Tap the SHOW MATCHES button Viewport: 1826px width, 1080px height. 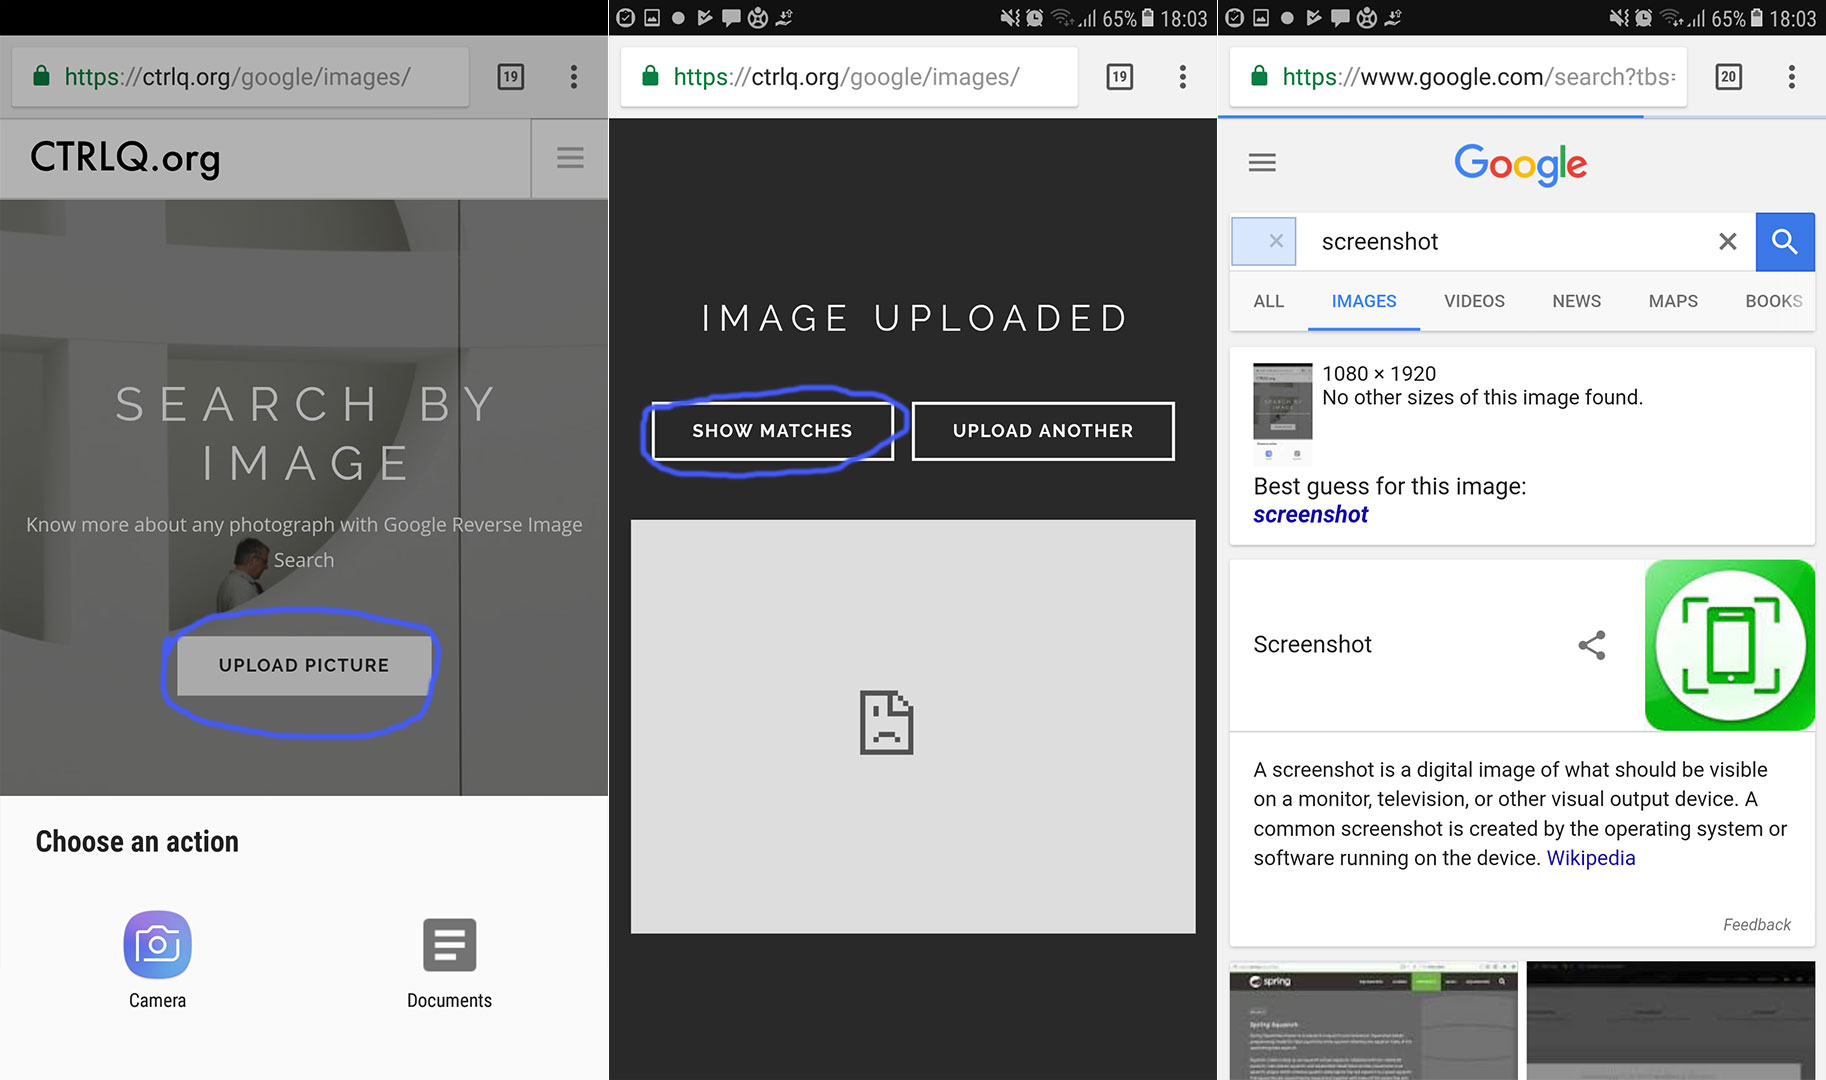772,431
